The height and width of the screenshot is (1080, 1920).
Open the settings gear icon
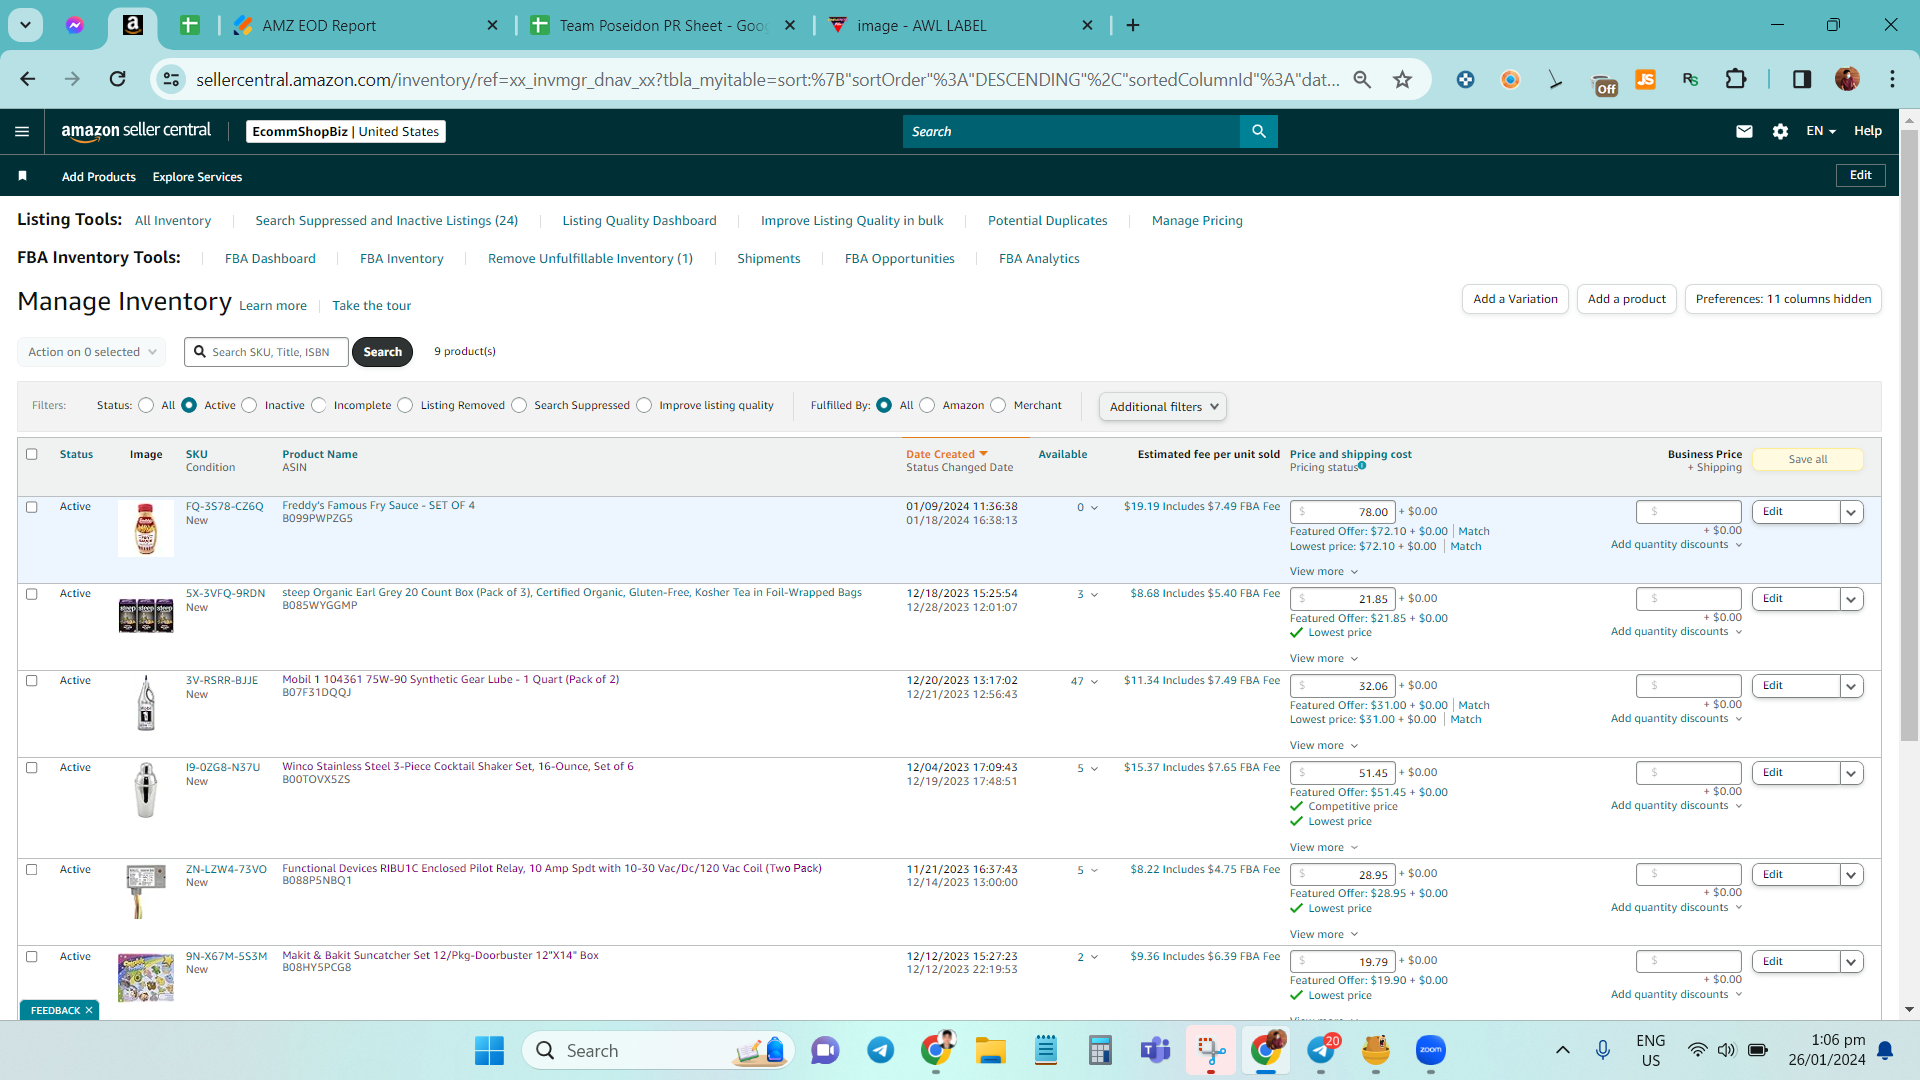tap(1780, 131)
